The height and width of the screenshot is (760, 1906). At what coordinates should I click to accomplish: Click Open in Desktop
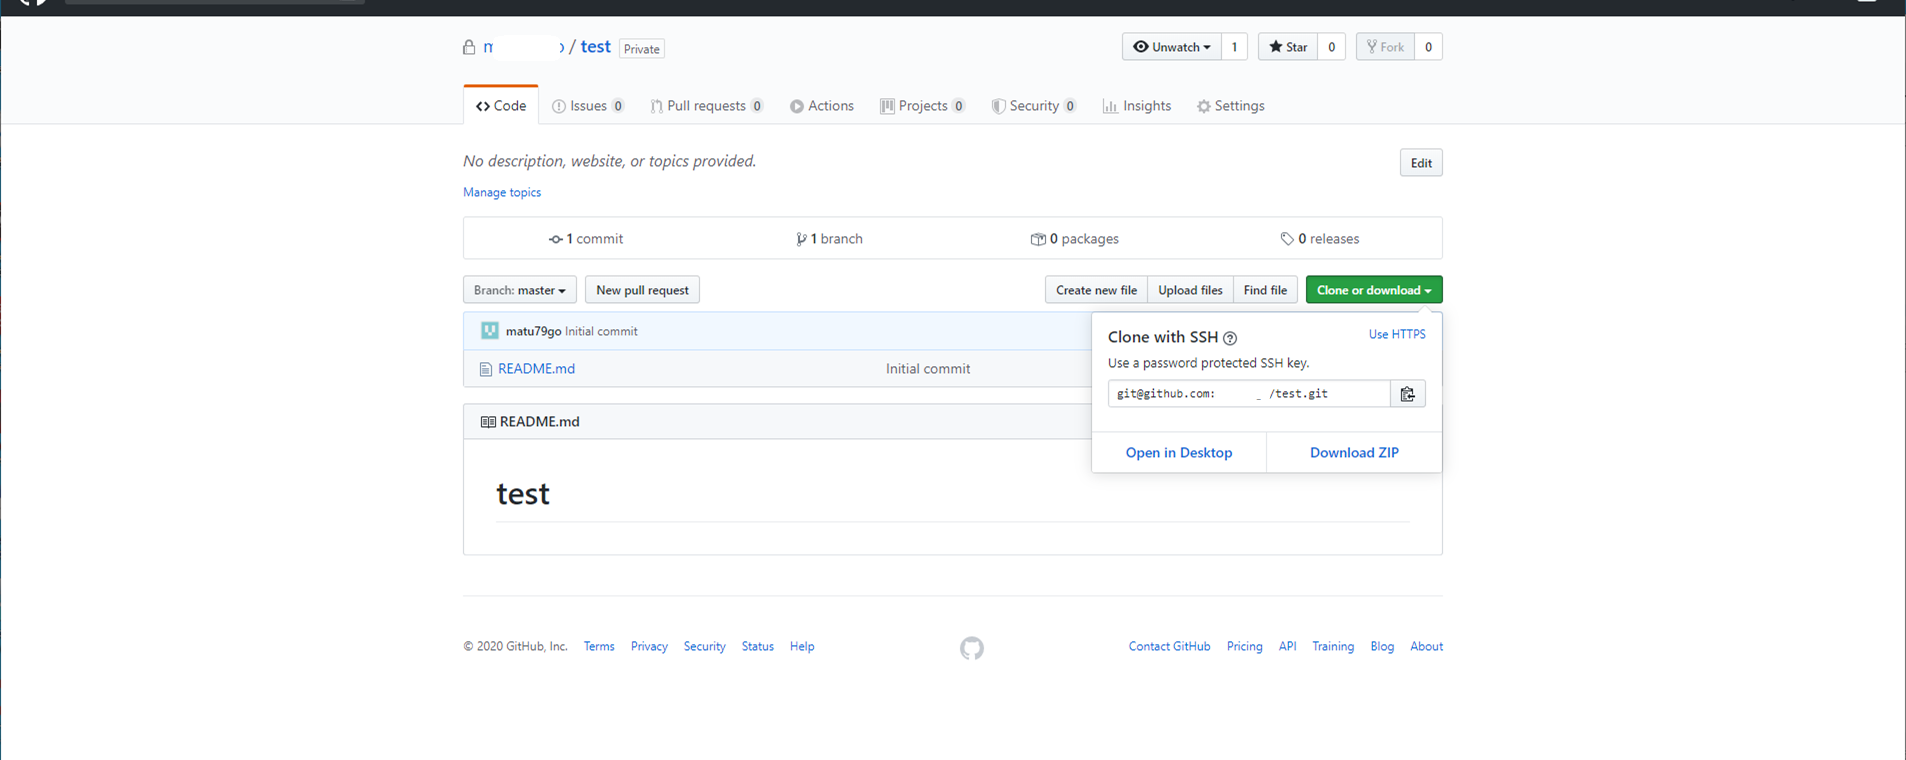(x=1179, y=453)
